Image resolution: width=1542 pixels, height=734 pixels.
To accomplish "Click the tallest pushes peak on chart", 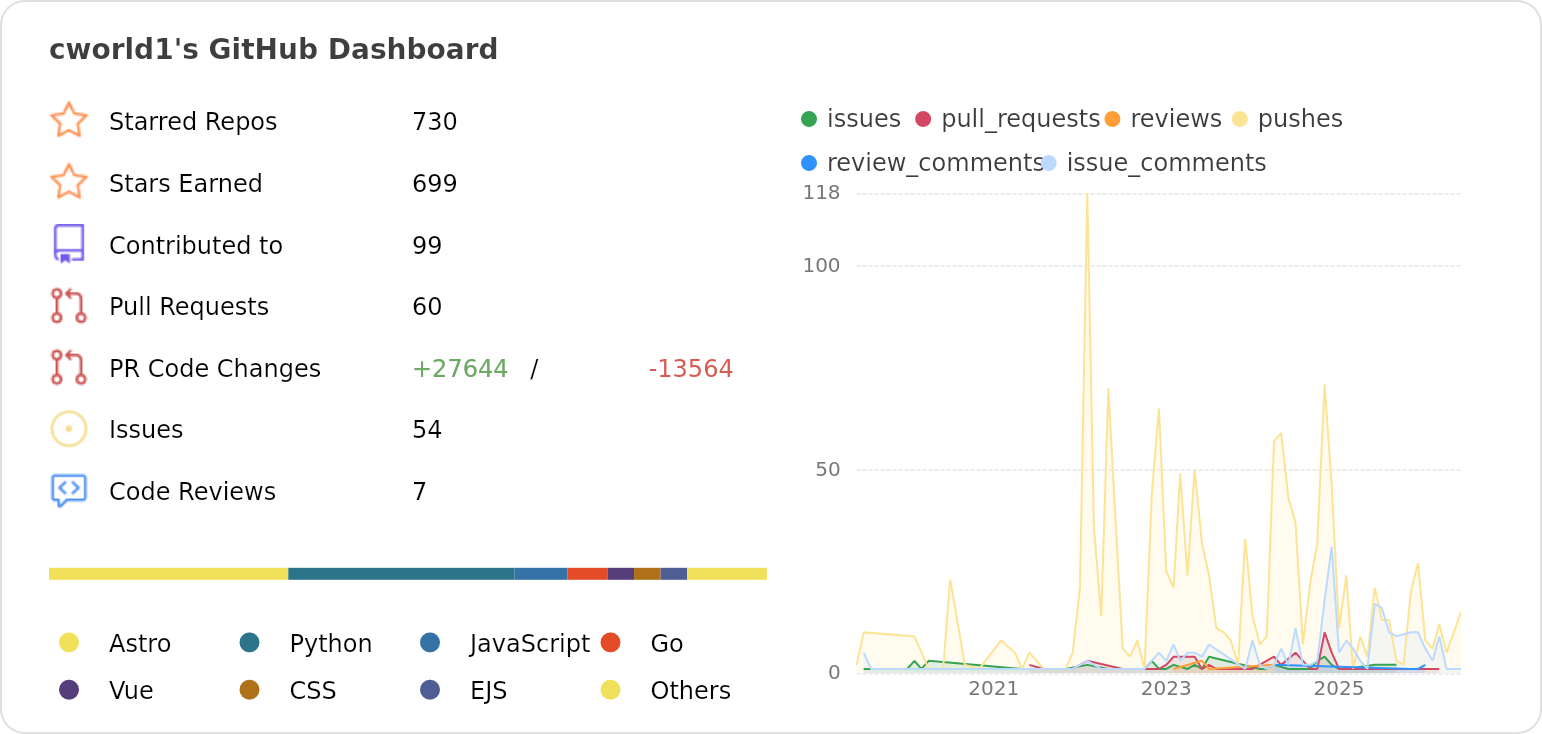I will pos(1087,196).
